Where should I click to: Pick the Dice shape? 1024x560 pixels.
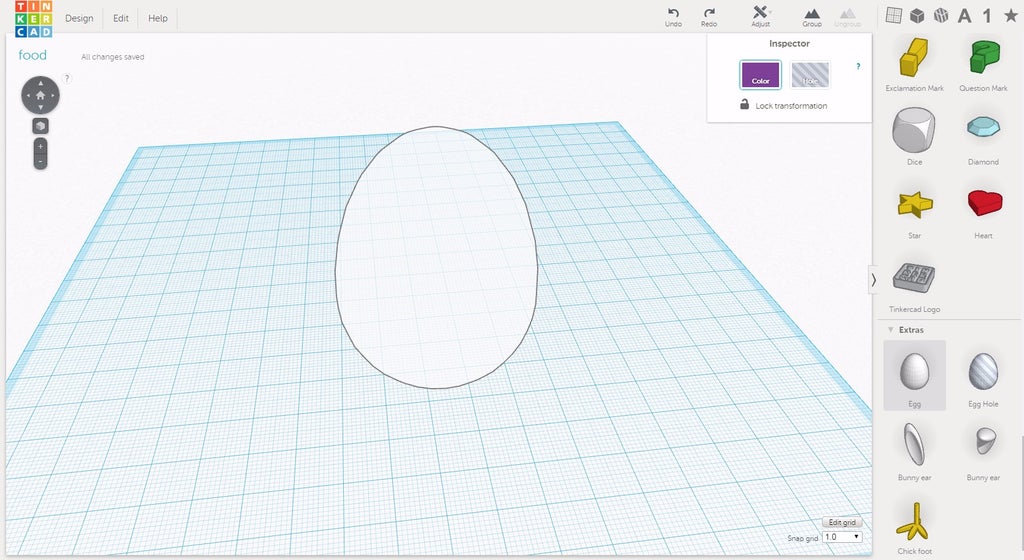tap(914, 136)
